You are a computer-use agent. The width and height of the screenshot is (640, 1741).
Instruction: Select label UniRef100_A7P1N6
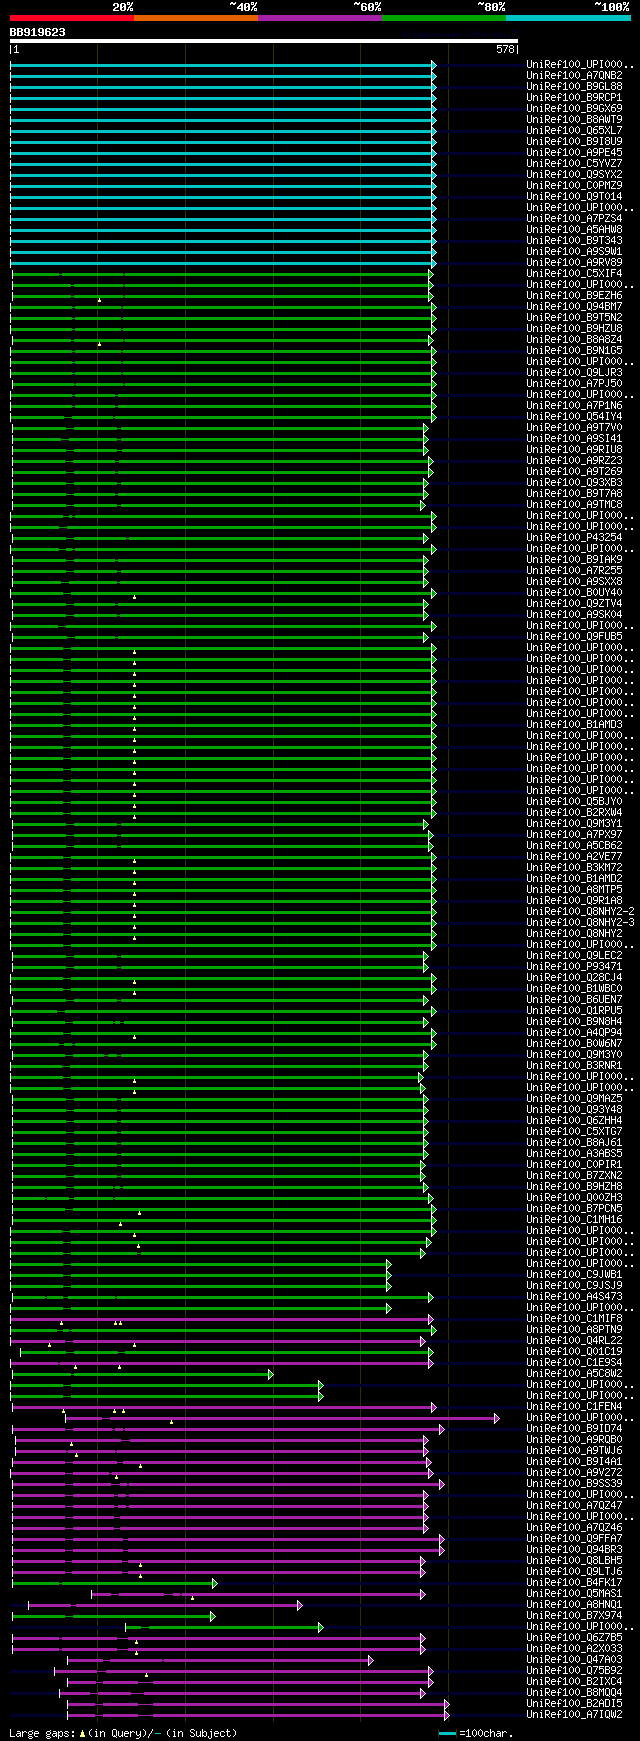tap(574, 405)
